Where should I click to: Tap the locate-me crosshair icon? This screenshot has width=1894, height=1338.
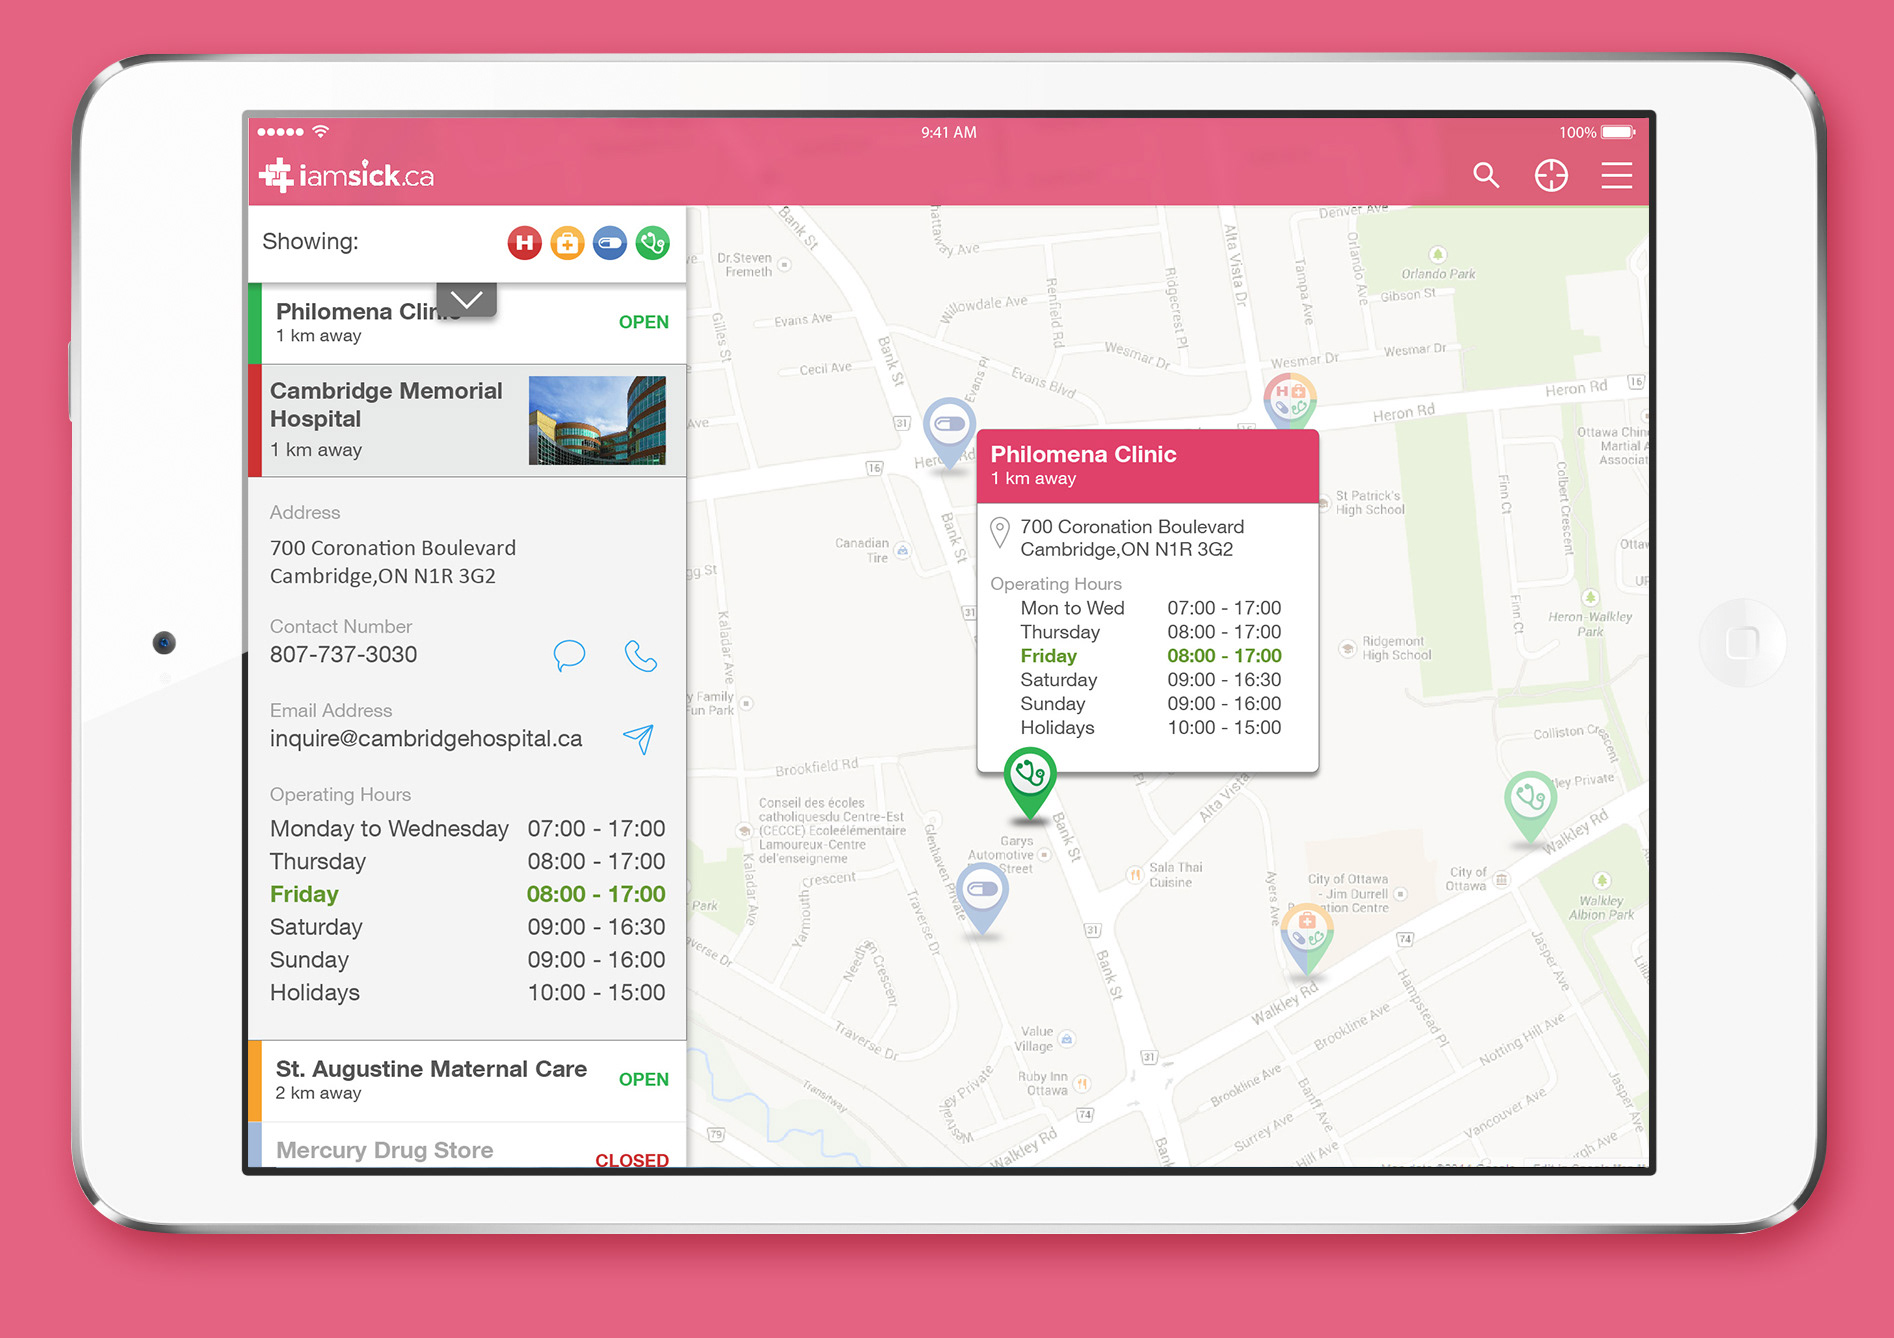[1551, 175]
